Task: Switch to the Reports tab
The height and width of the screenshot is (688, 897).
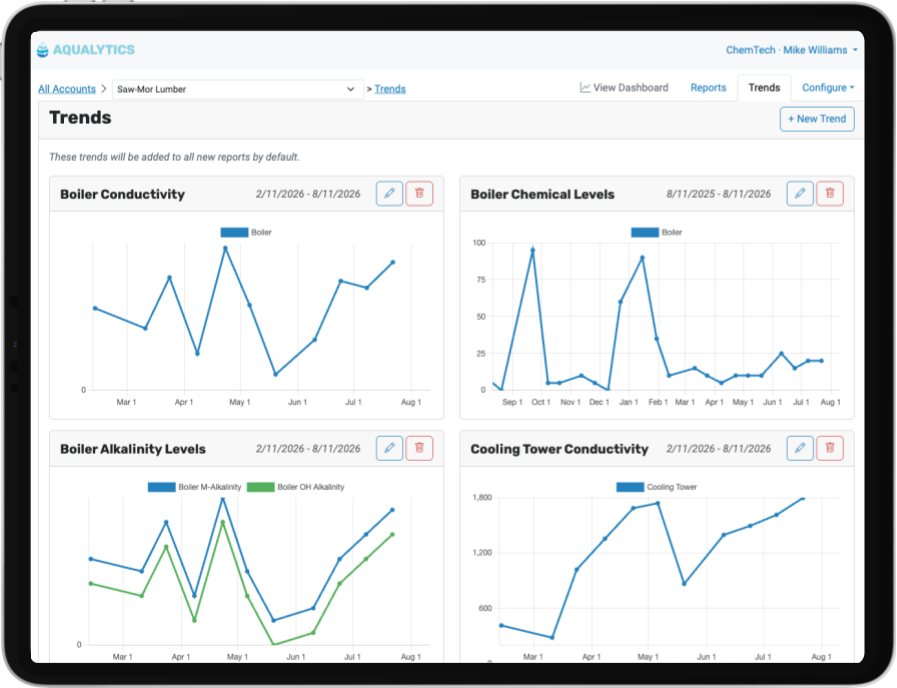Action: pos(708,88)
